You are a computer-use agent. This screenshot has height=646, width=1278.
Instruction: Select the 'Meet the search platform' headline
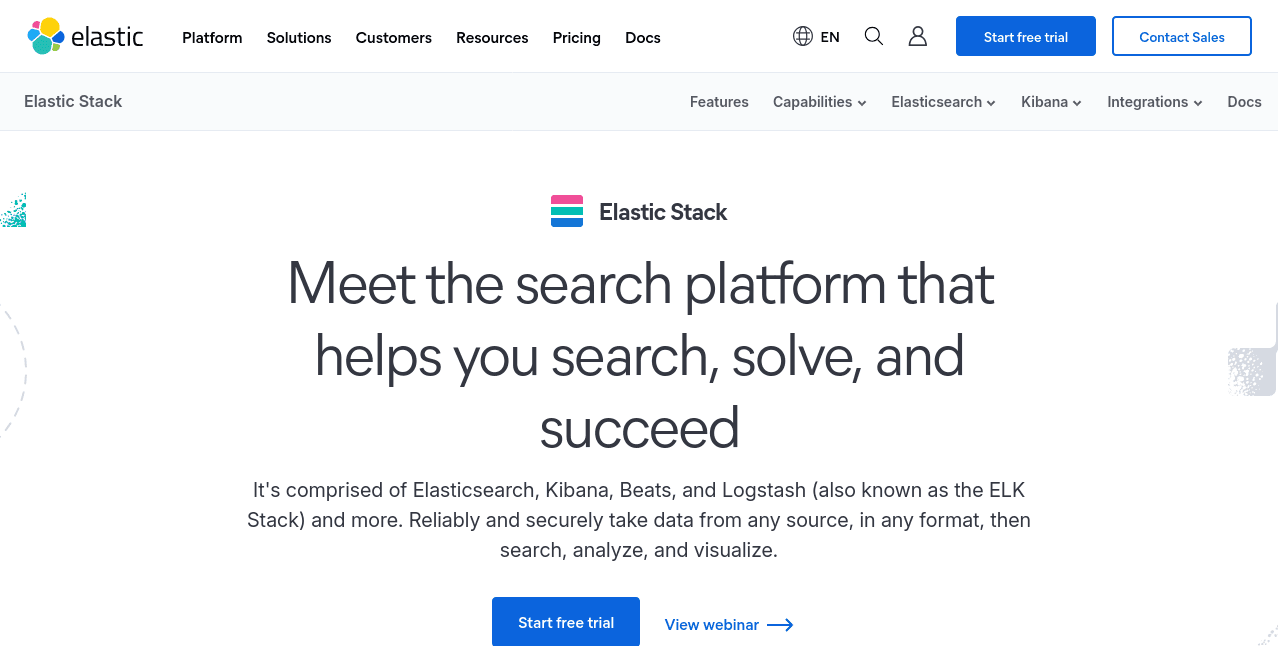pos(640,356)
